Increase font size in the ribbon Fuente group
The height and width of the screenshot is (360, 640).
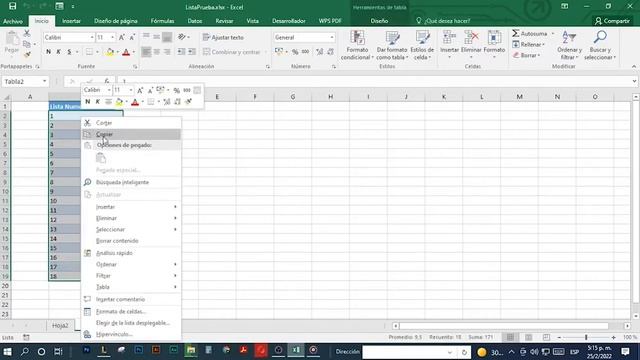[x=122, y=38]
